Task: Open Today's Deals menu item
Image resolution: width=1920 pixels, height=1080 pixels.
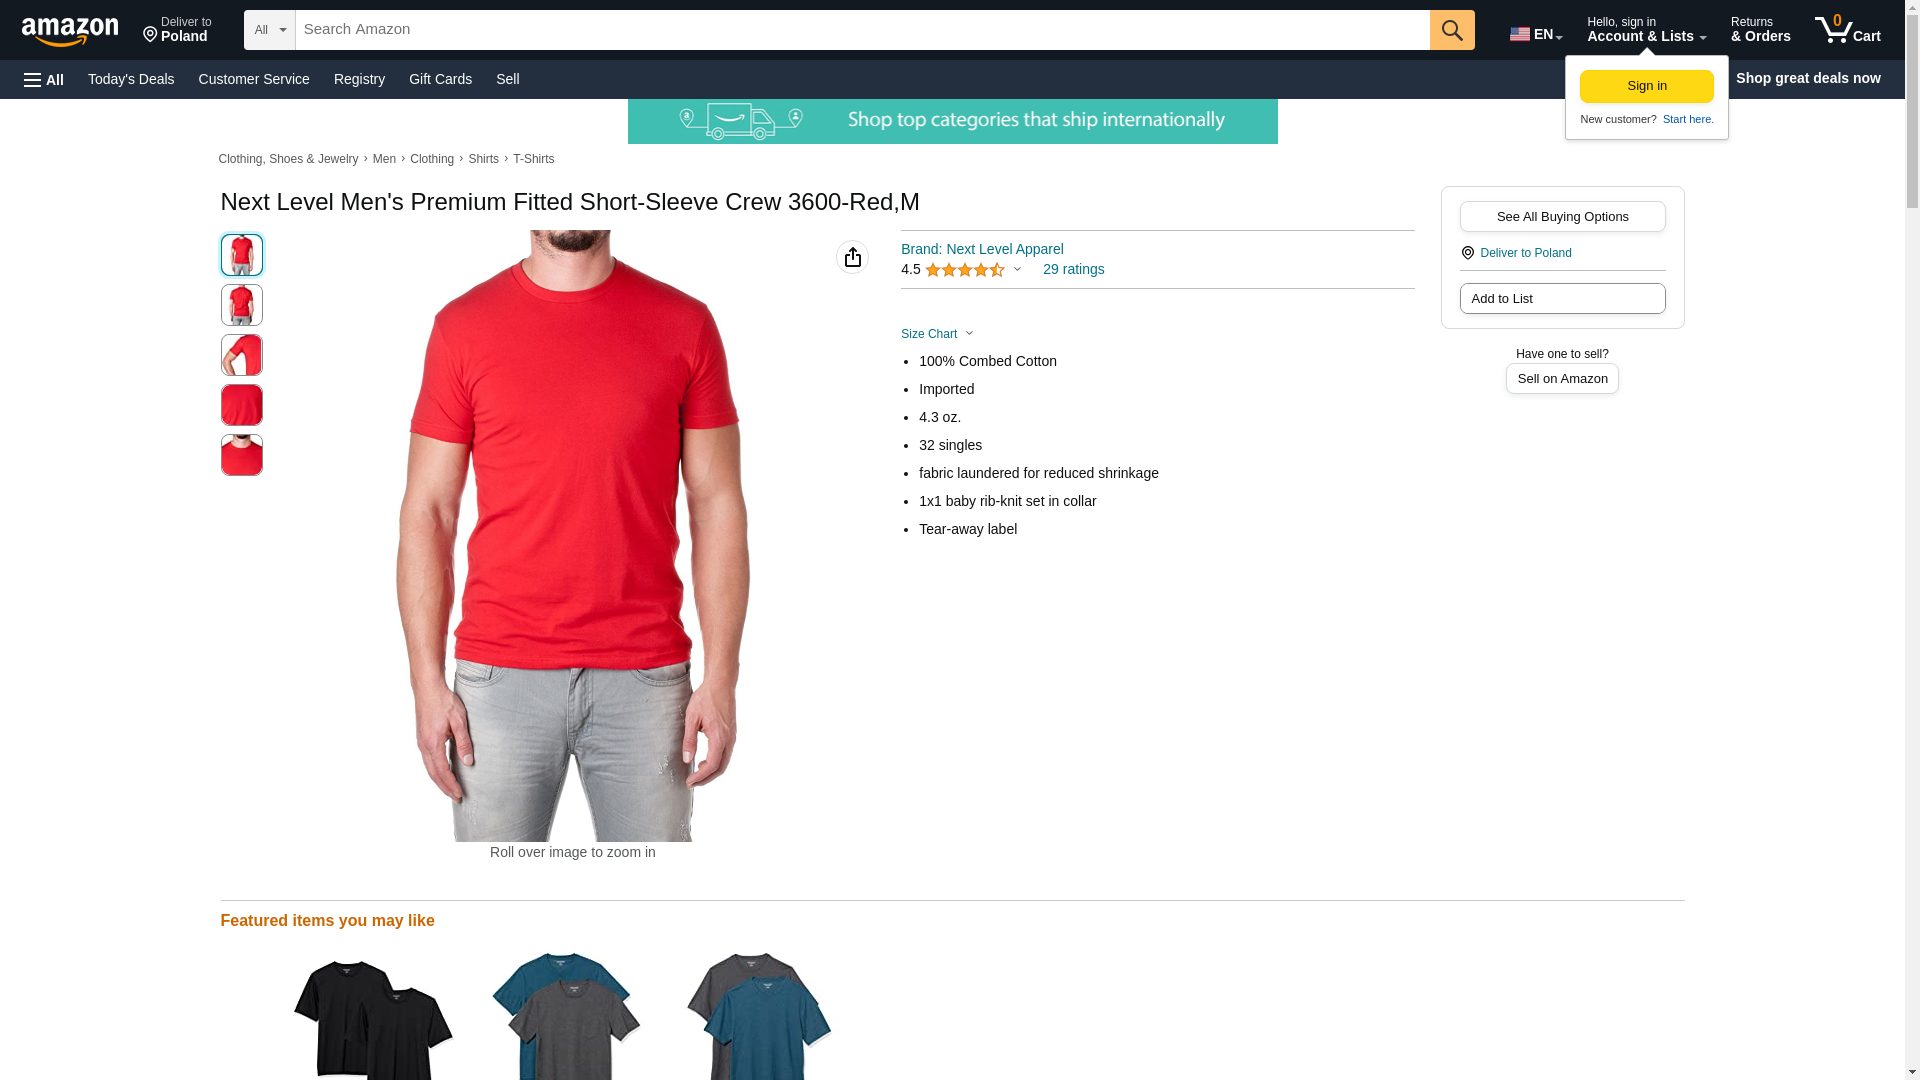Action: (x=131, y=79)
